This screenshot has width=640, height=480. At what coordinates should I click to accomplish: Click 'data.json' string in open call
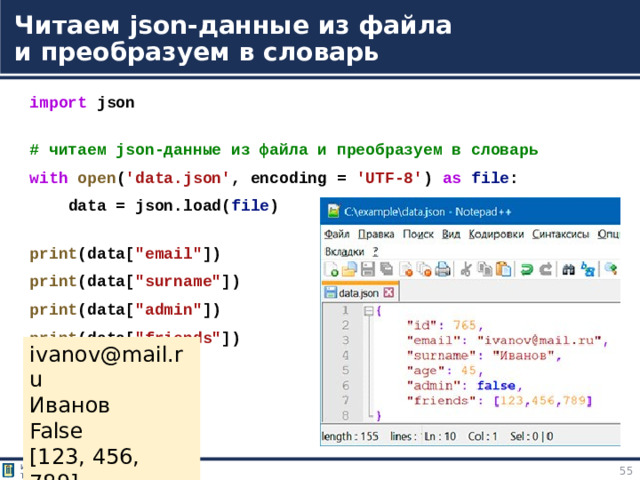coord(178,178)
